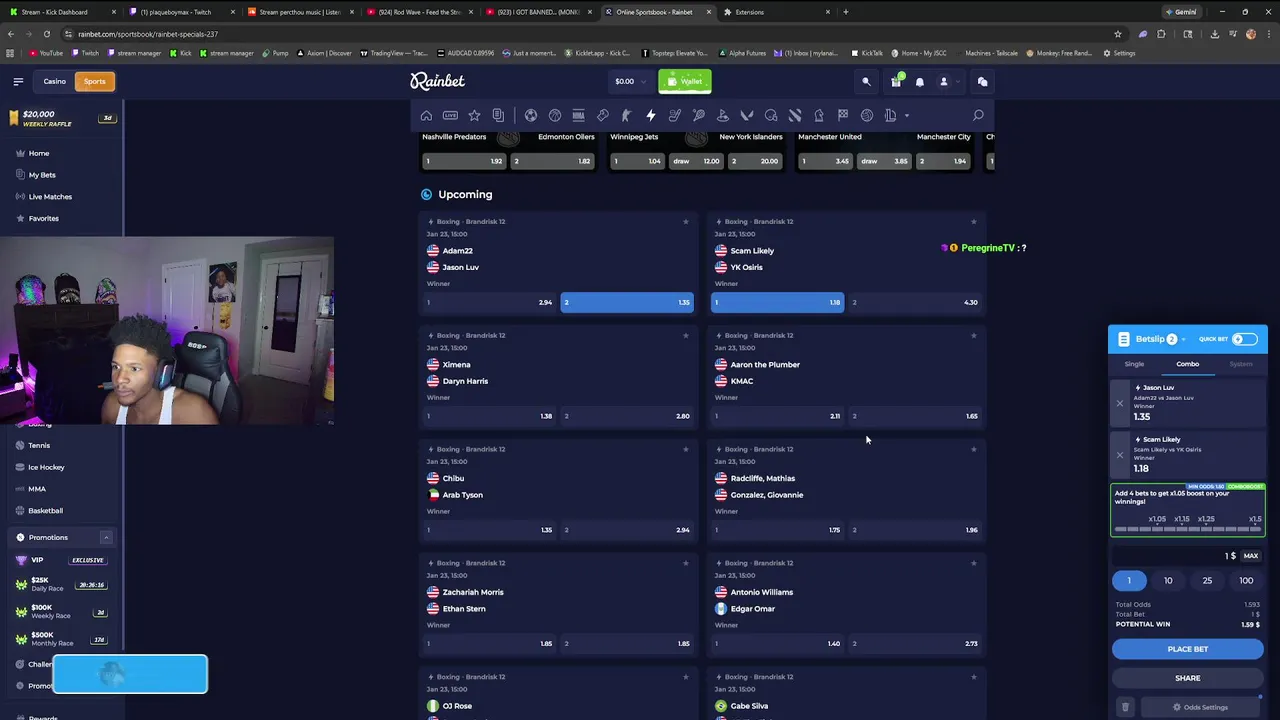Open the Single betslip tab
Screen dimensions: 1280x720
1134,364
